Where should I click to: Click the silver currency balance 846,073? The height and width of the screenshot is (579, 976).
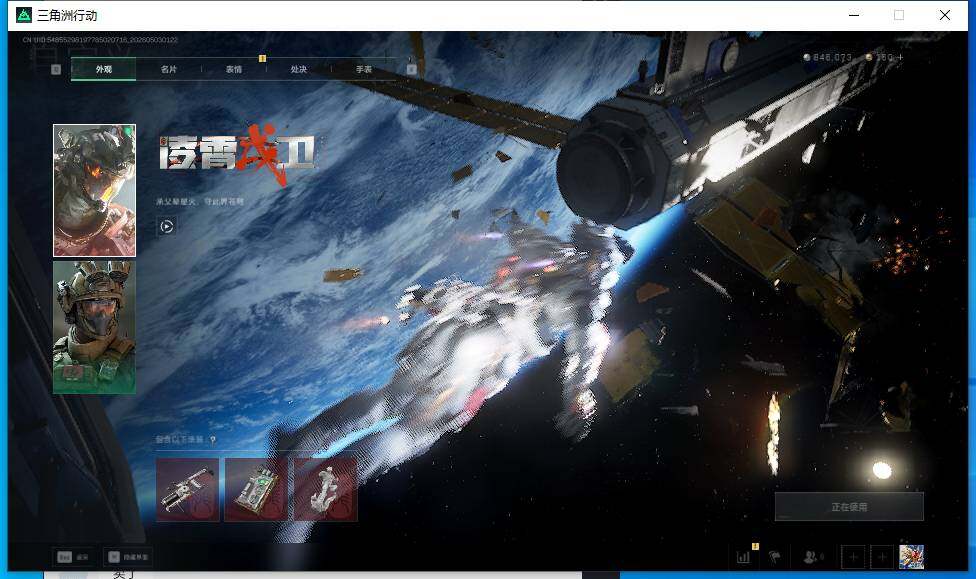point(827,57)
